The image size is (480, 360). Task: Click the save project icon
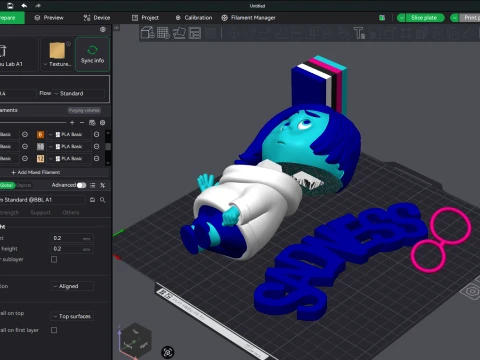[x=10, y=6]
